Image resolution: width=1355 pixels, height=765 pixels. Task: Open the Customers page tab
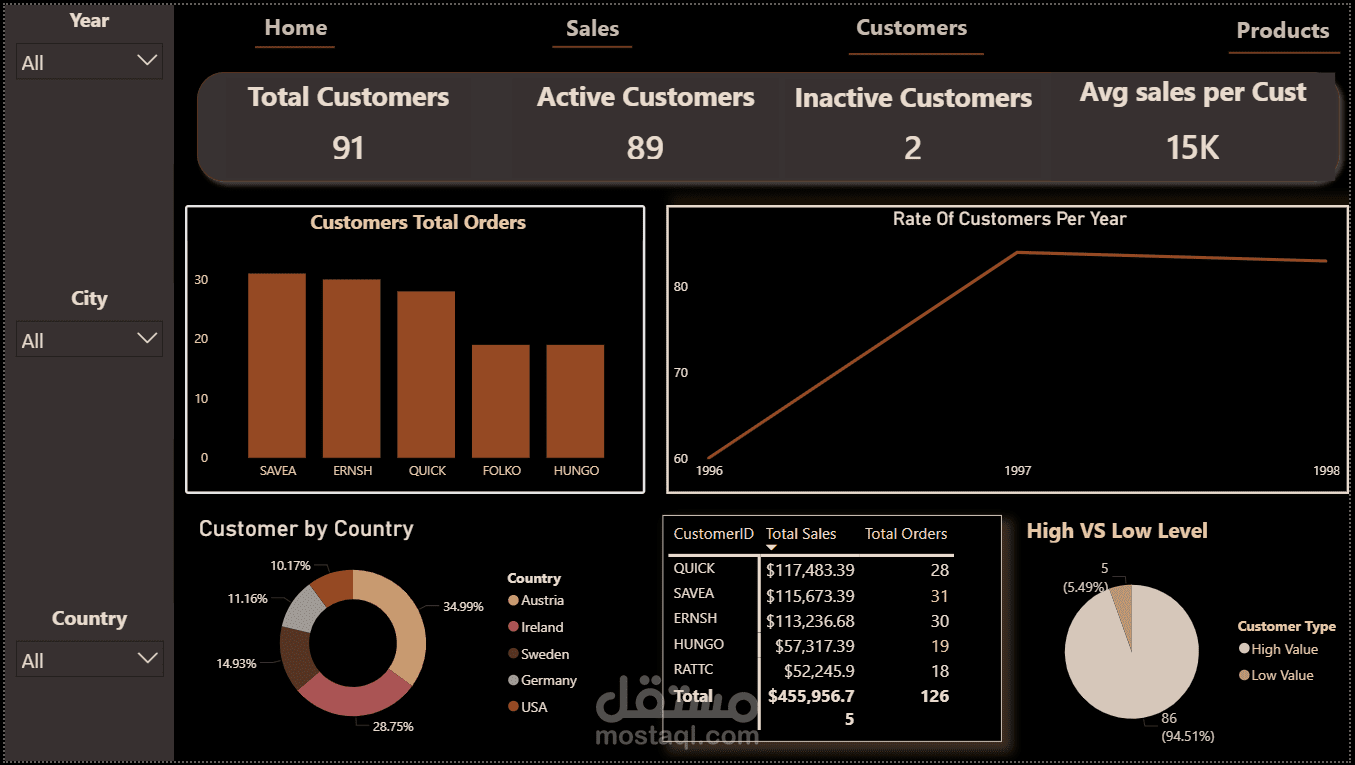[911, 28]
